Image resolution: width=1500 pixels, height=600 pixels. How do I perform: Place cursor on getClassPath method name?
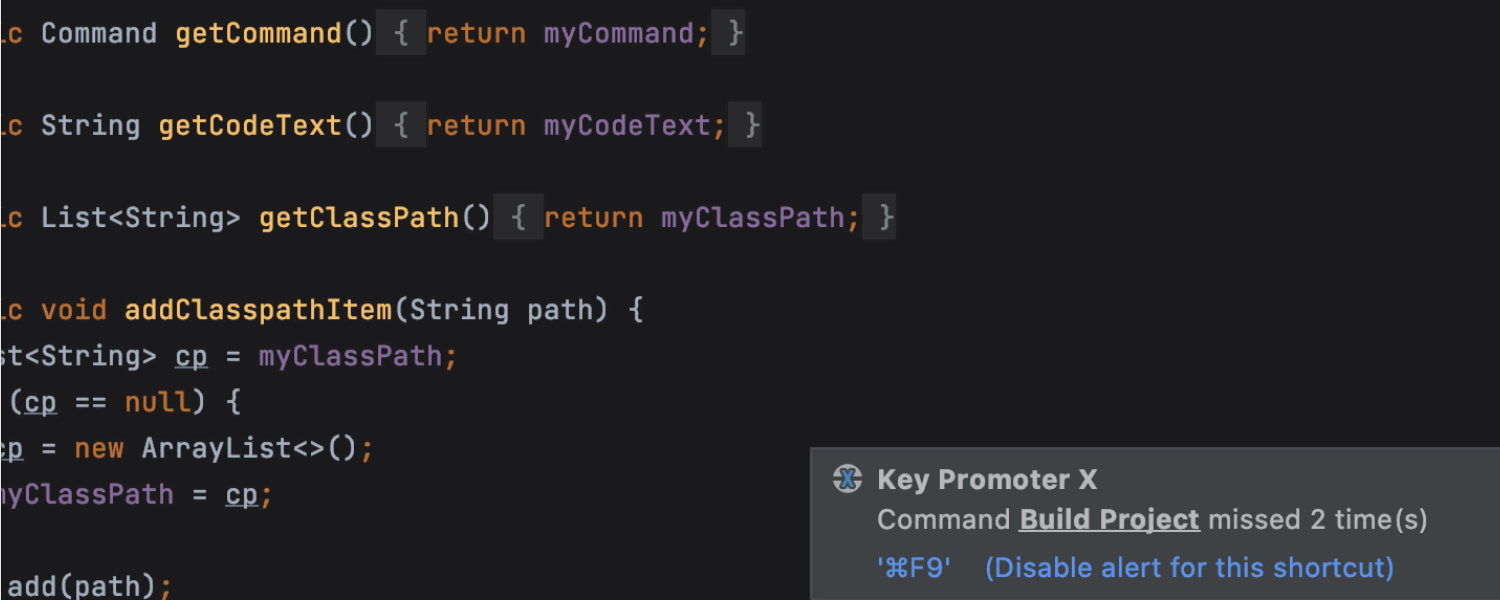click(x=358, y=217)
